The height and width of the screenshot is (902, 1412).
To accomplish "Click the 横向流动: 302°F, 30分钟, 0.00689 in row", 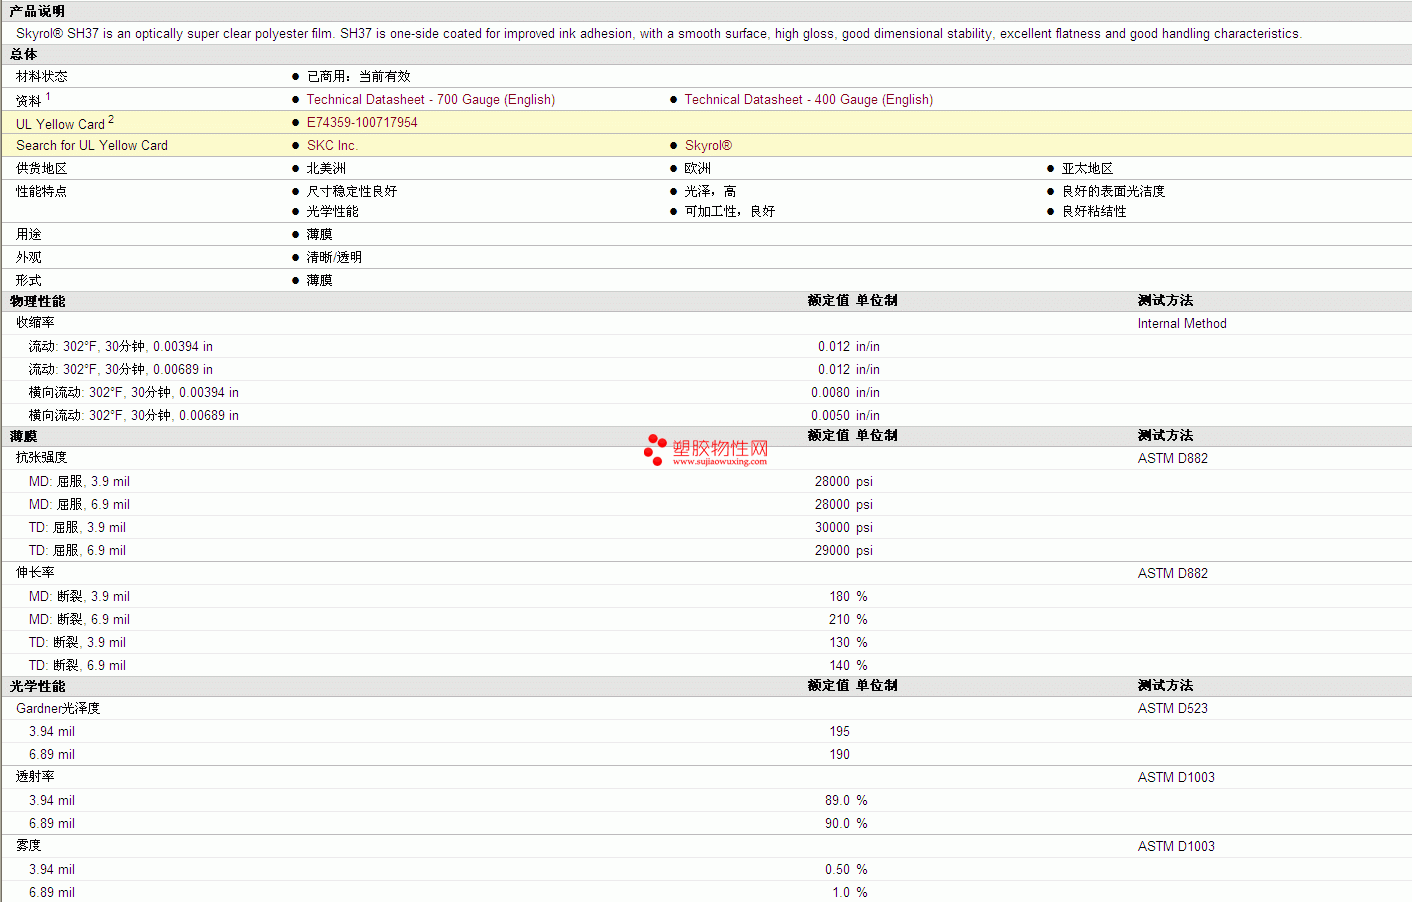I will [706, 415].
